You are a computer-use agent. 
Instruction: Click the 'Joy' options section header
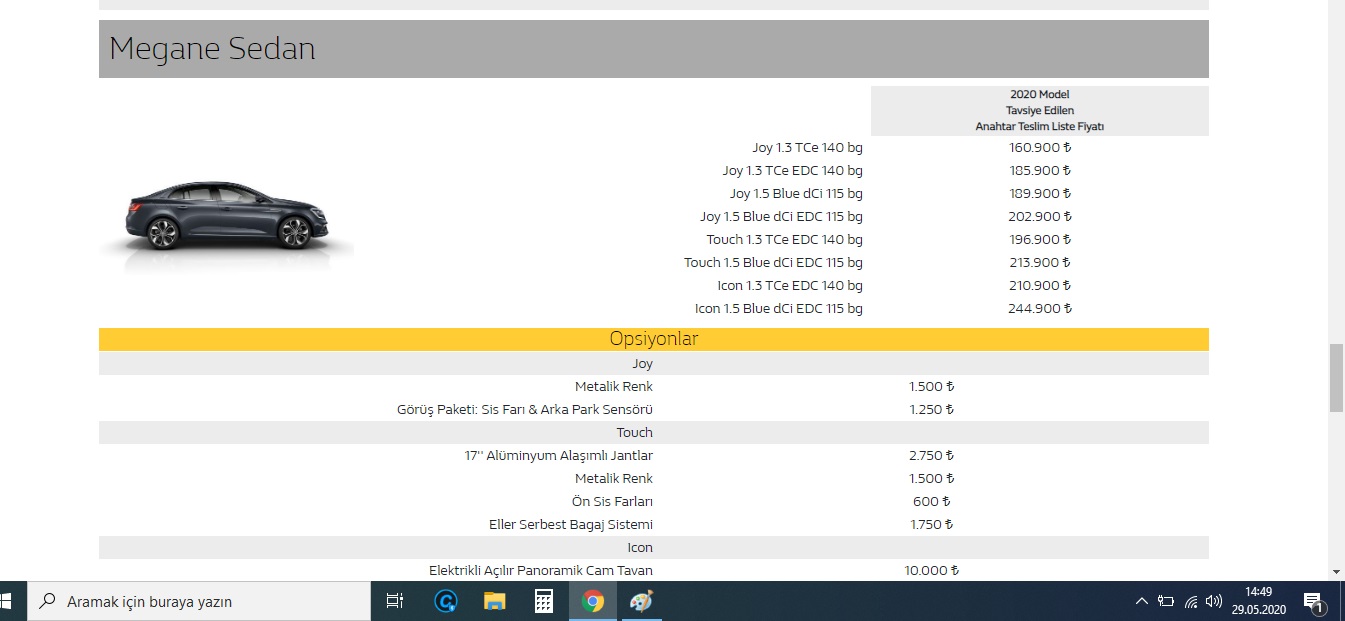click(654, 363)
